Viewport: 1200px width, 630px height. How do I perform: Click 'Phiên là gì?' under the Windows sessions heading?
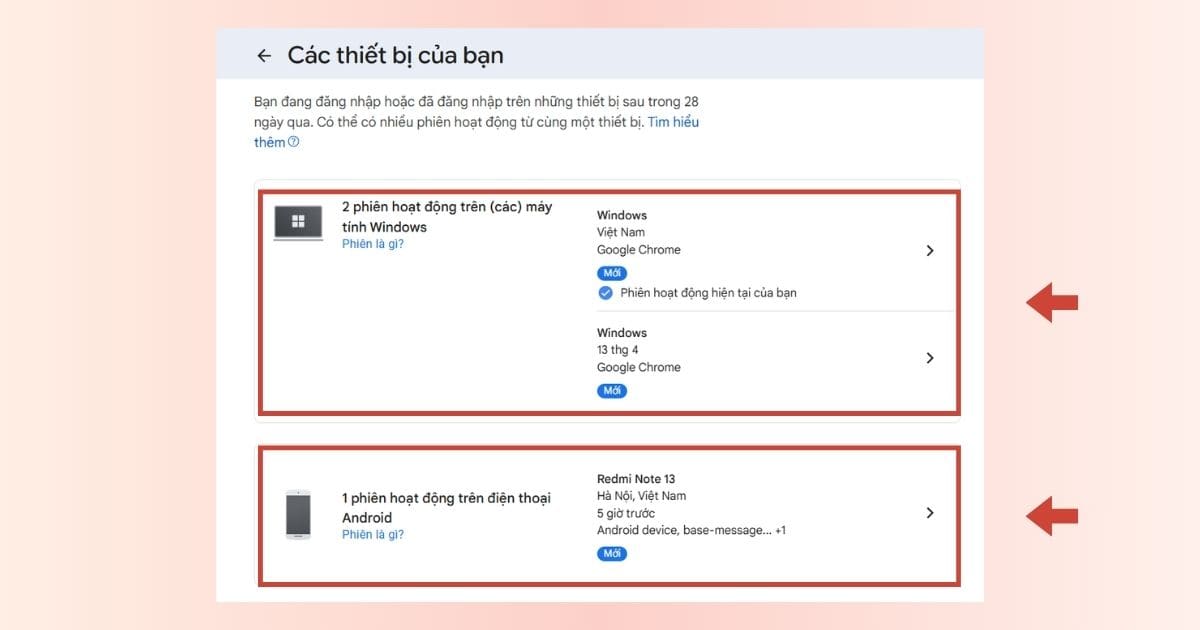(x=373, y=244)
